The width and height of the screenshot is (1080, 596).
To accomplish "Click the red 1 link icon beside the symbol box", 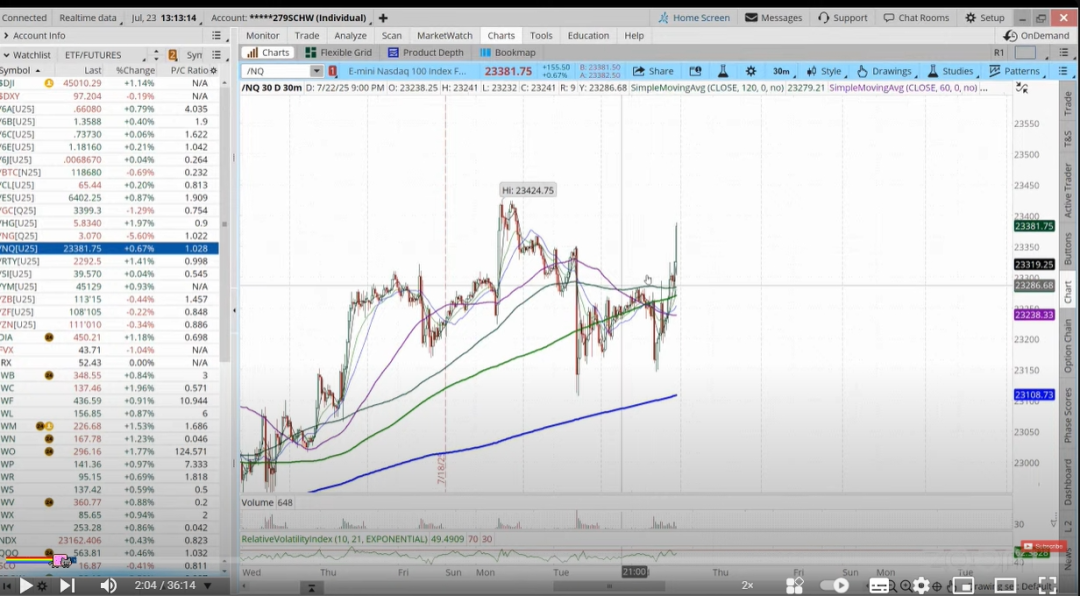I will (333, 71).
